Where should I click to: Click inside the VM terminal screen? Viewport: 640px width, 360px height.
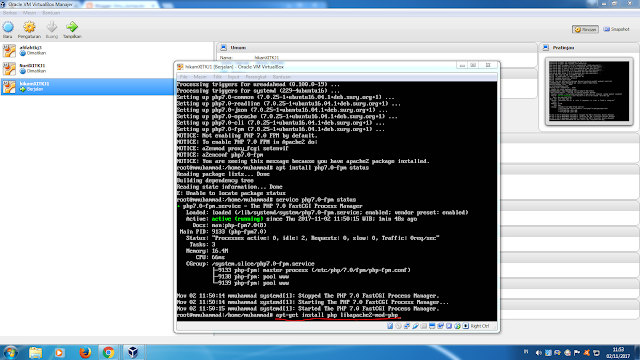point(337,201)
